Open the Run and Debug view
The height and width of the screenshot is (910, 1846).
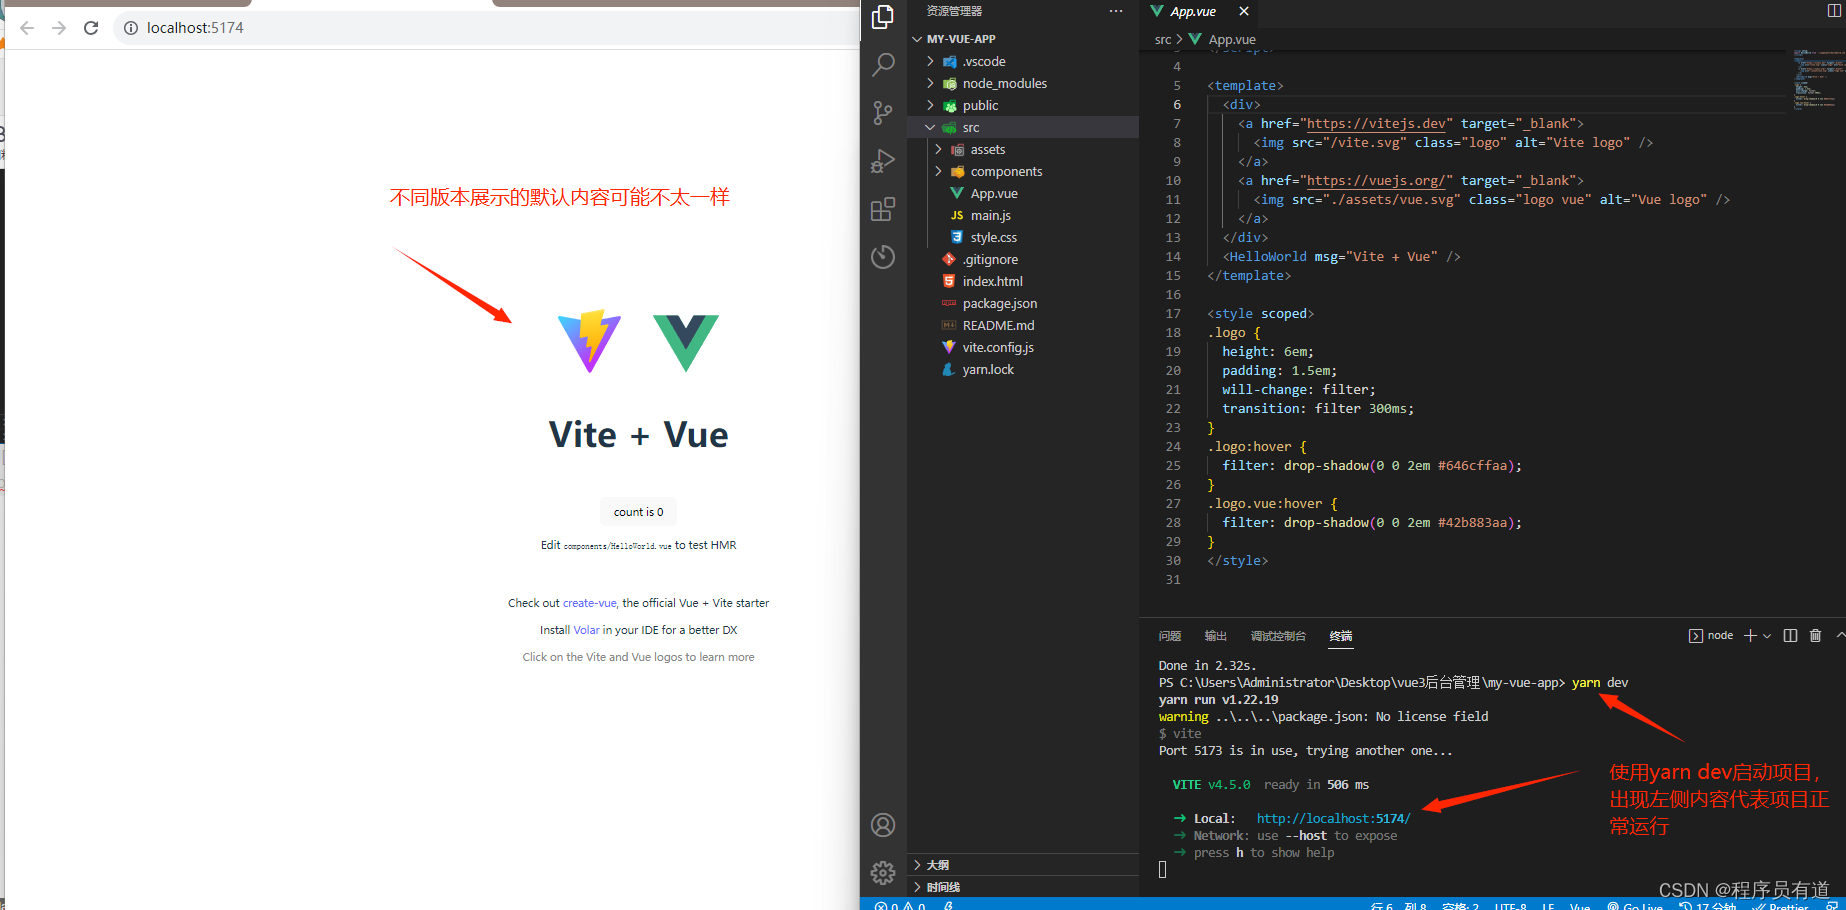point(883,161)
